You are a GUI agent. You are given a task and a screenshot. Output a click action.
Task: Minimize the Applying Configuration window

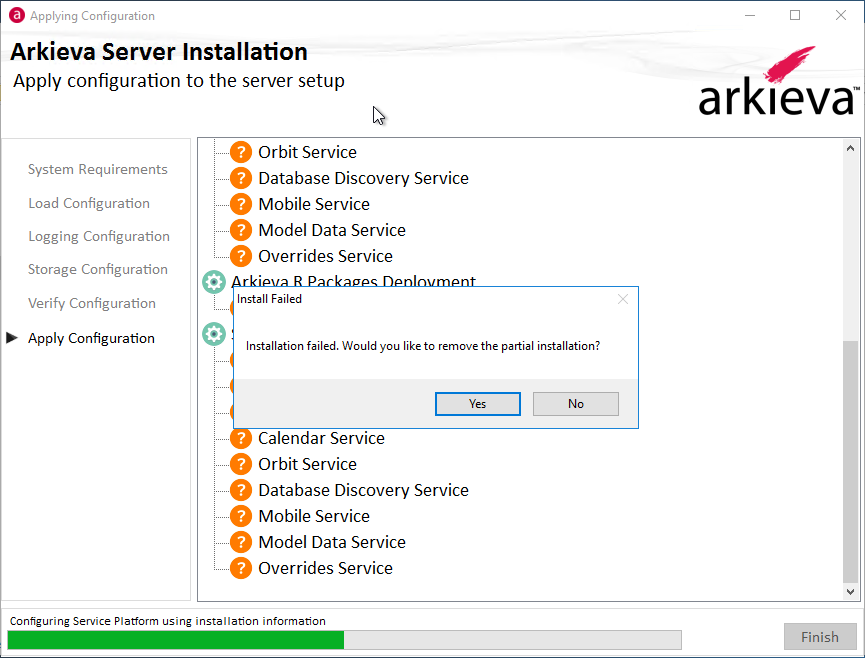(x=750, y=15)
